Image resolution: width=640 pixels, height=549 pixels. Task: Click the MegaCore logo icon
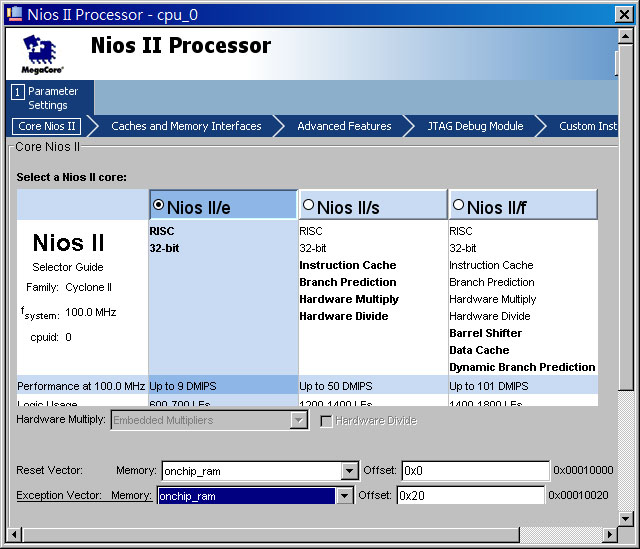pyautogui.click(x=40, y=54)
